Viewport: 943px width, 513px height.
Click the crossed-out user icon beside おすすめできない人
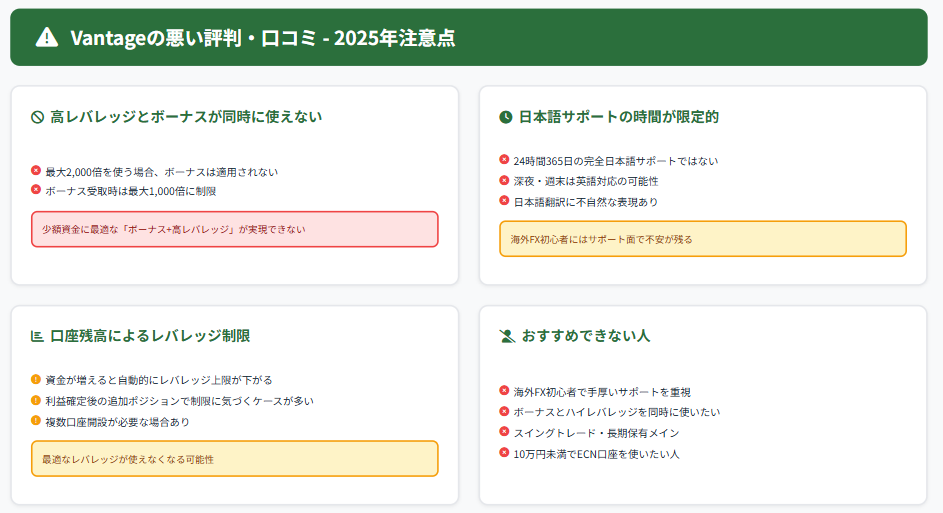(506, 336)
